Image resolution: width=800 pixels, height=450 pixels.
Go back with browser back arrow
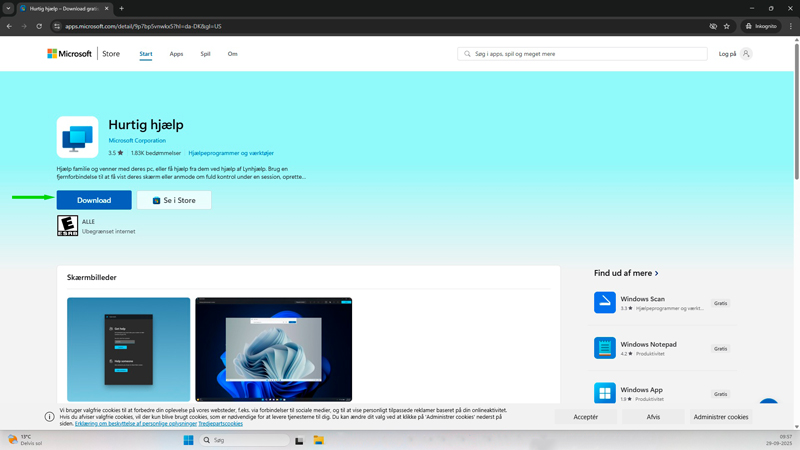9,26
